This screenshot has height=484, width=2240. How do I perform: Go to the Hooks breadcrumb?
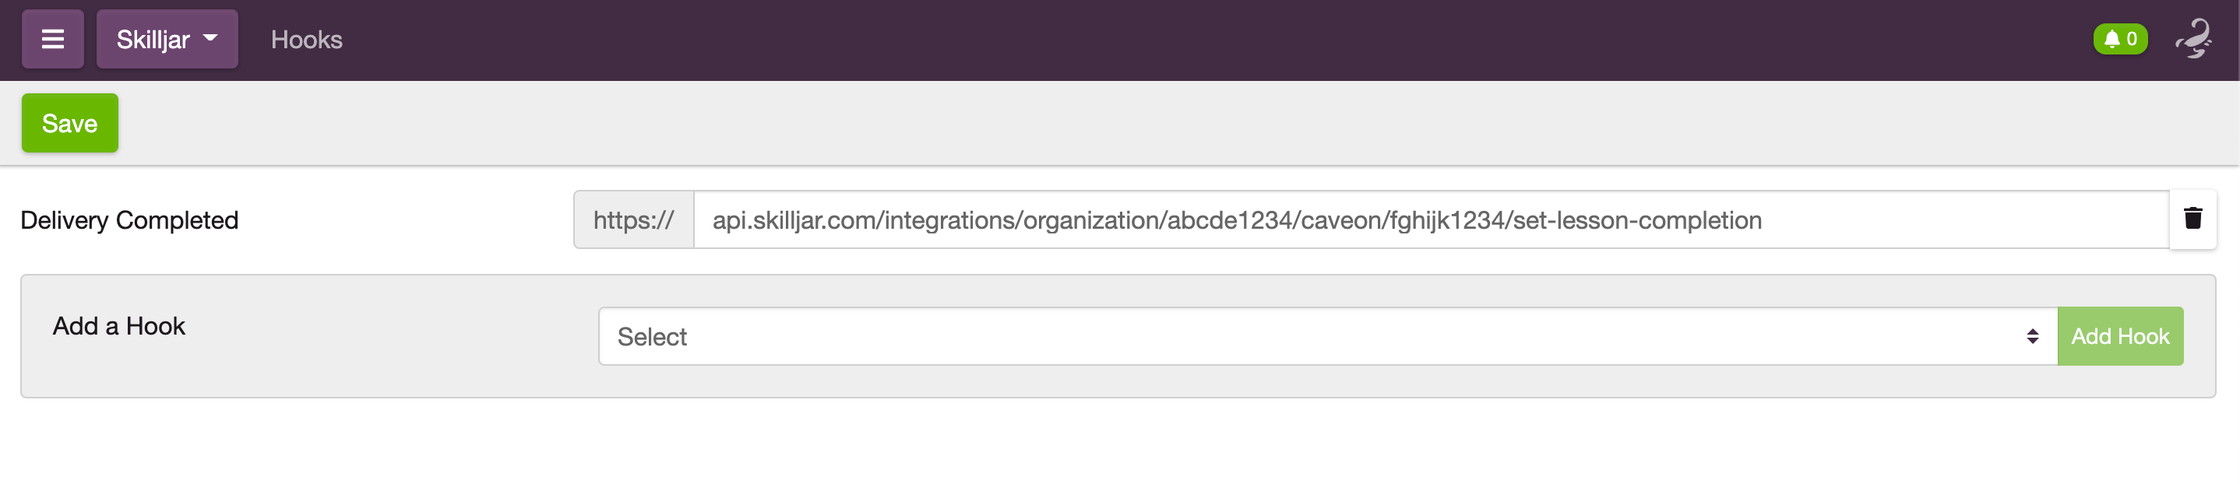[x=307, y=39]
